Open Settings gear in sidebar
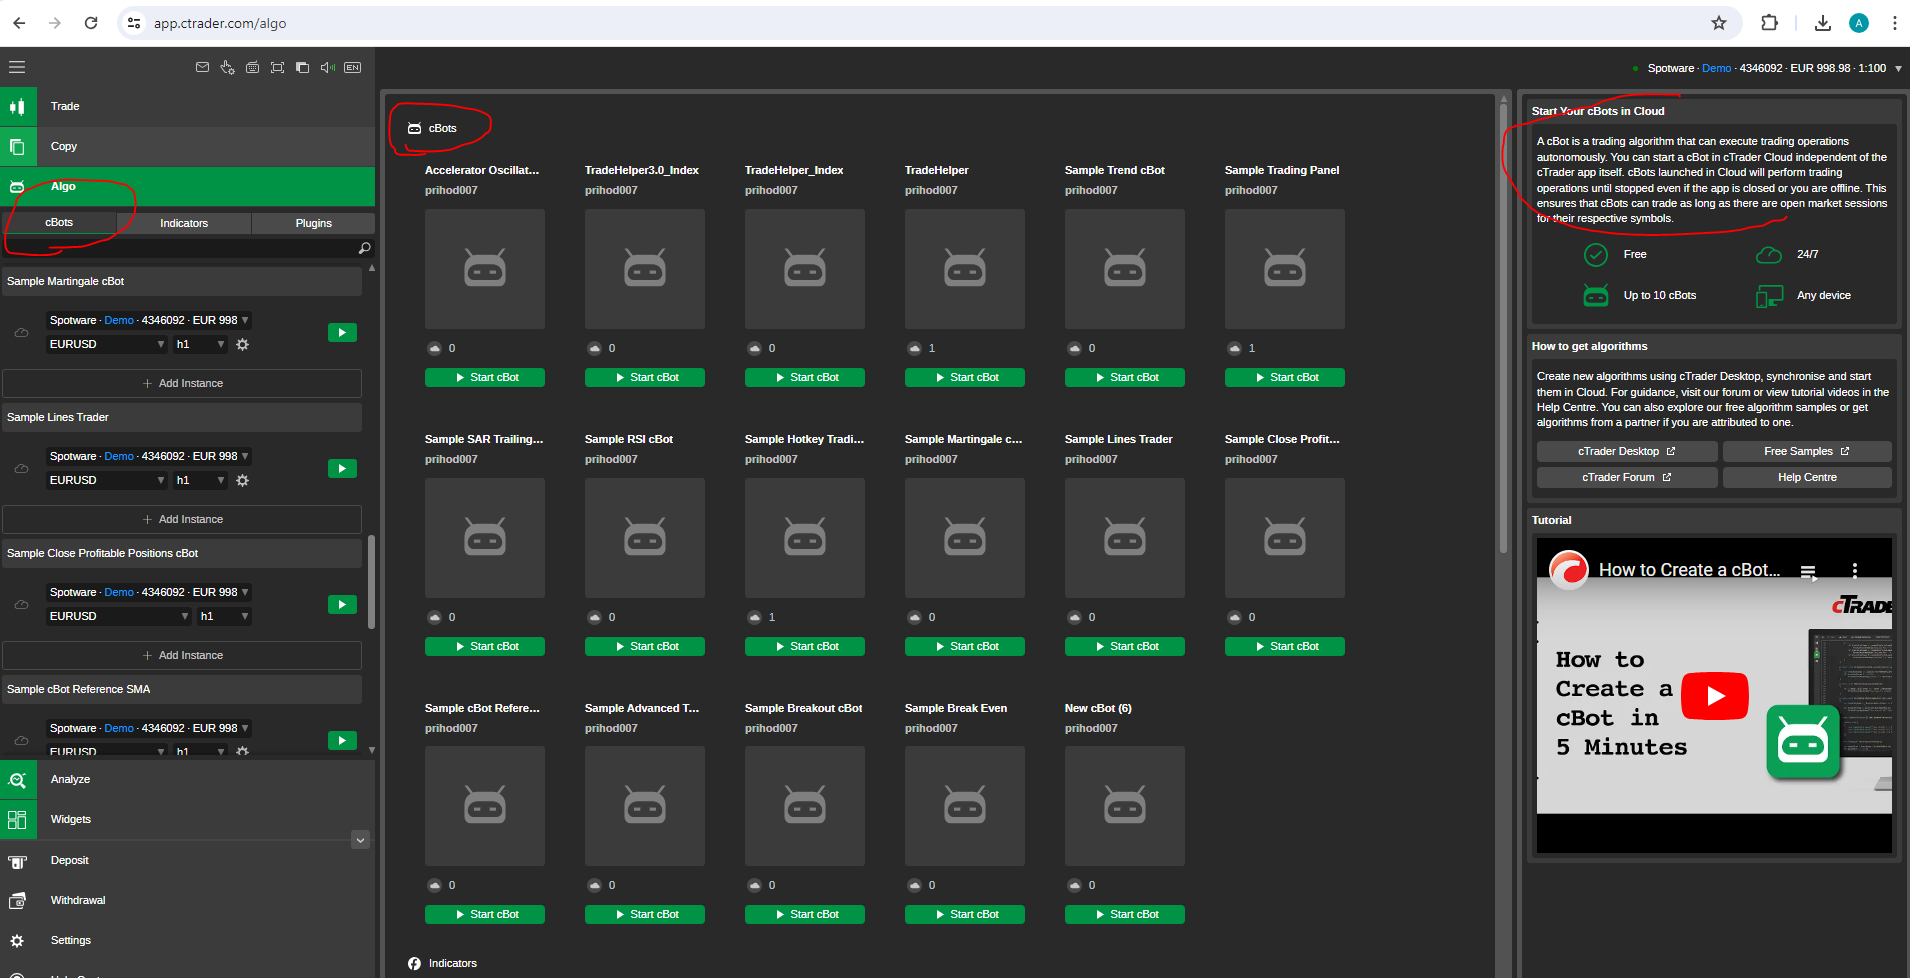Viewport: 1910px width, 978px height. tap(18, 940)
